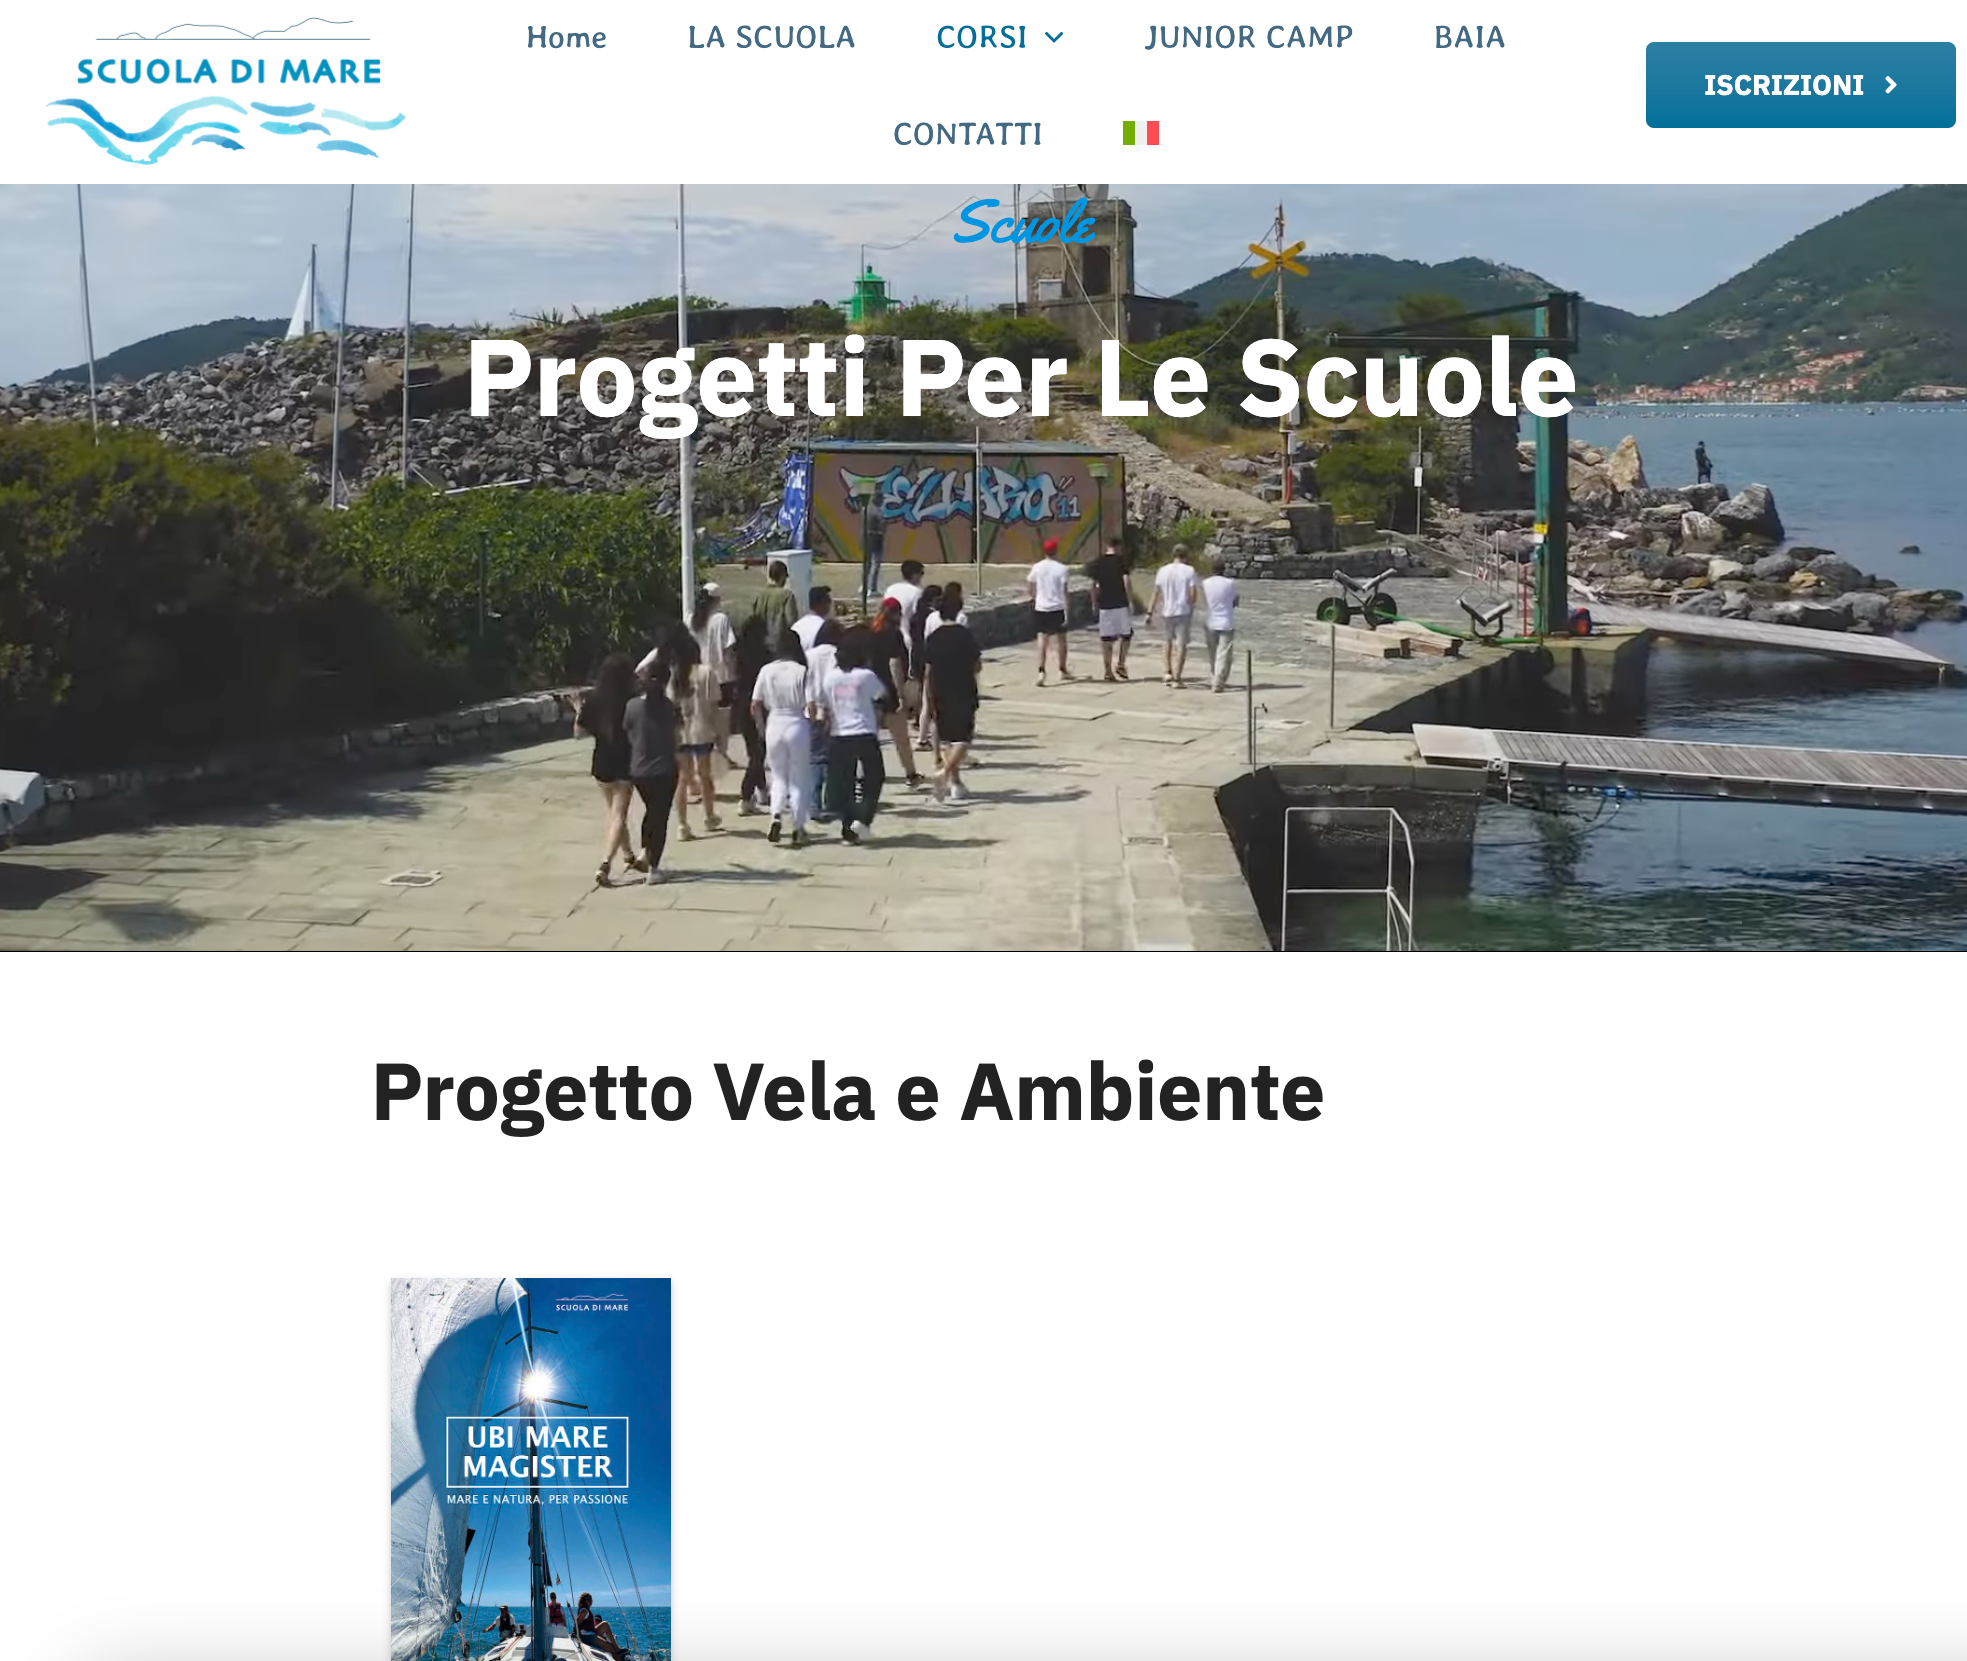Expand the CORSI dropdown chevron
Image resolution: width=1967 pixels, height=1661 pixels.
(1054, 38)
